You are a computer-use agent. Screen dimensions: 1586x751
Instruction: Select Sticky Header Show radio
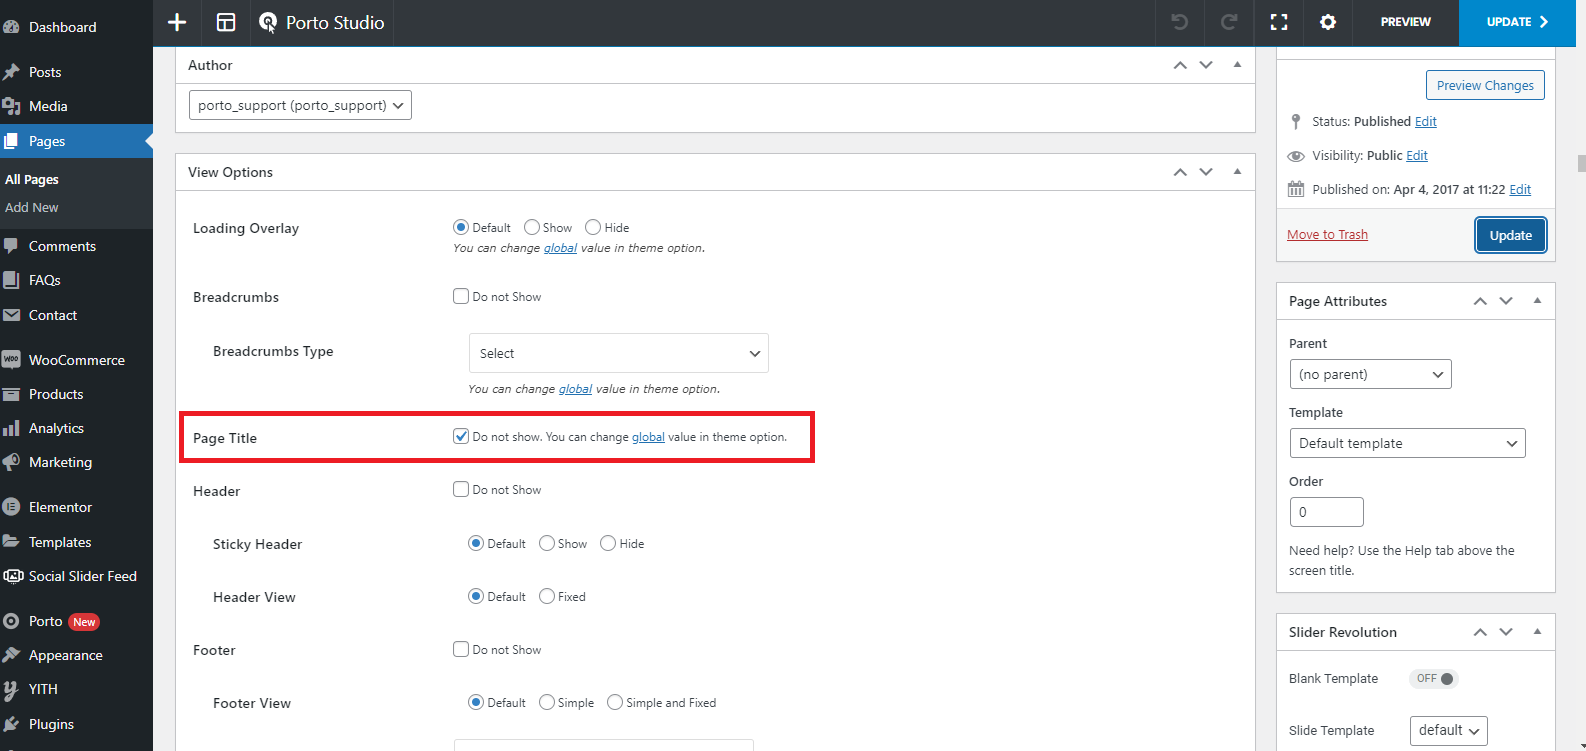point(547,543)
